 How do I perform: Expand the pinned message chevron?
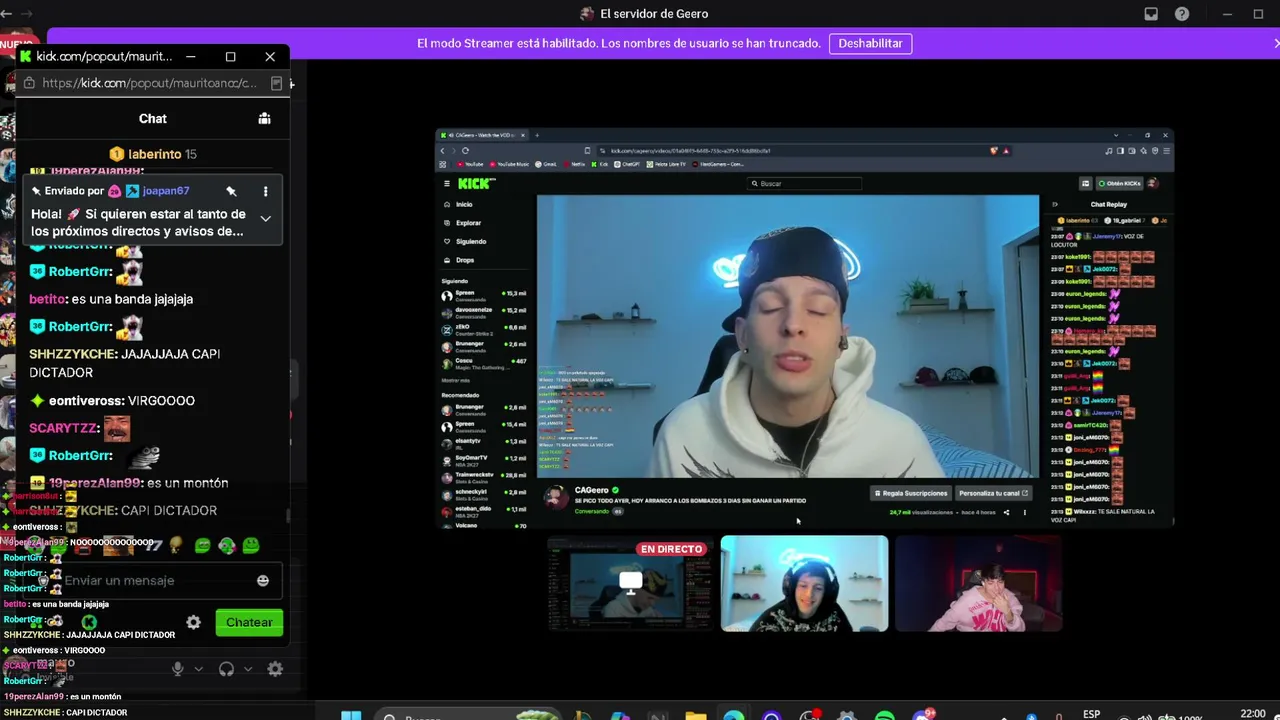pos(265,218)
